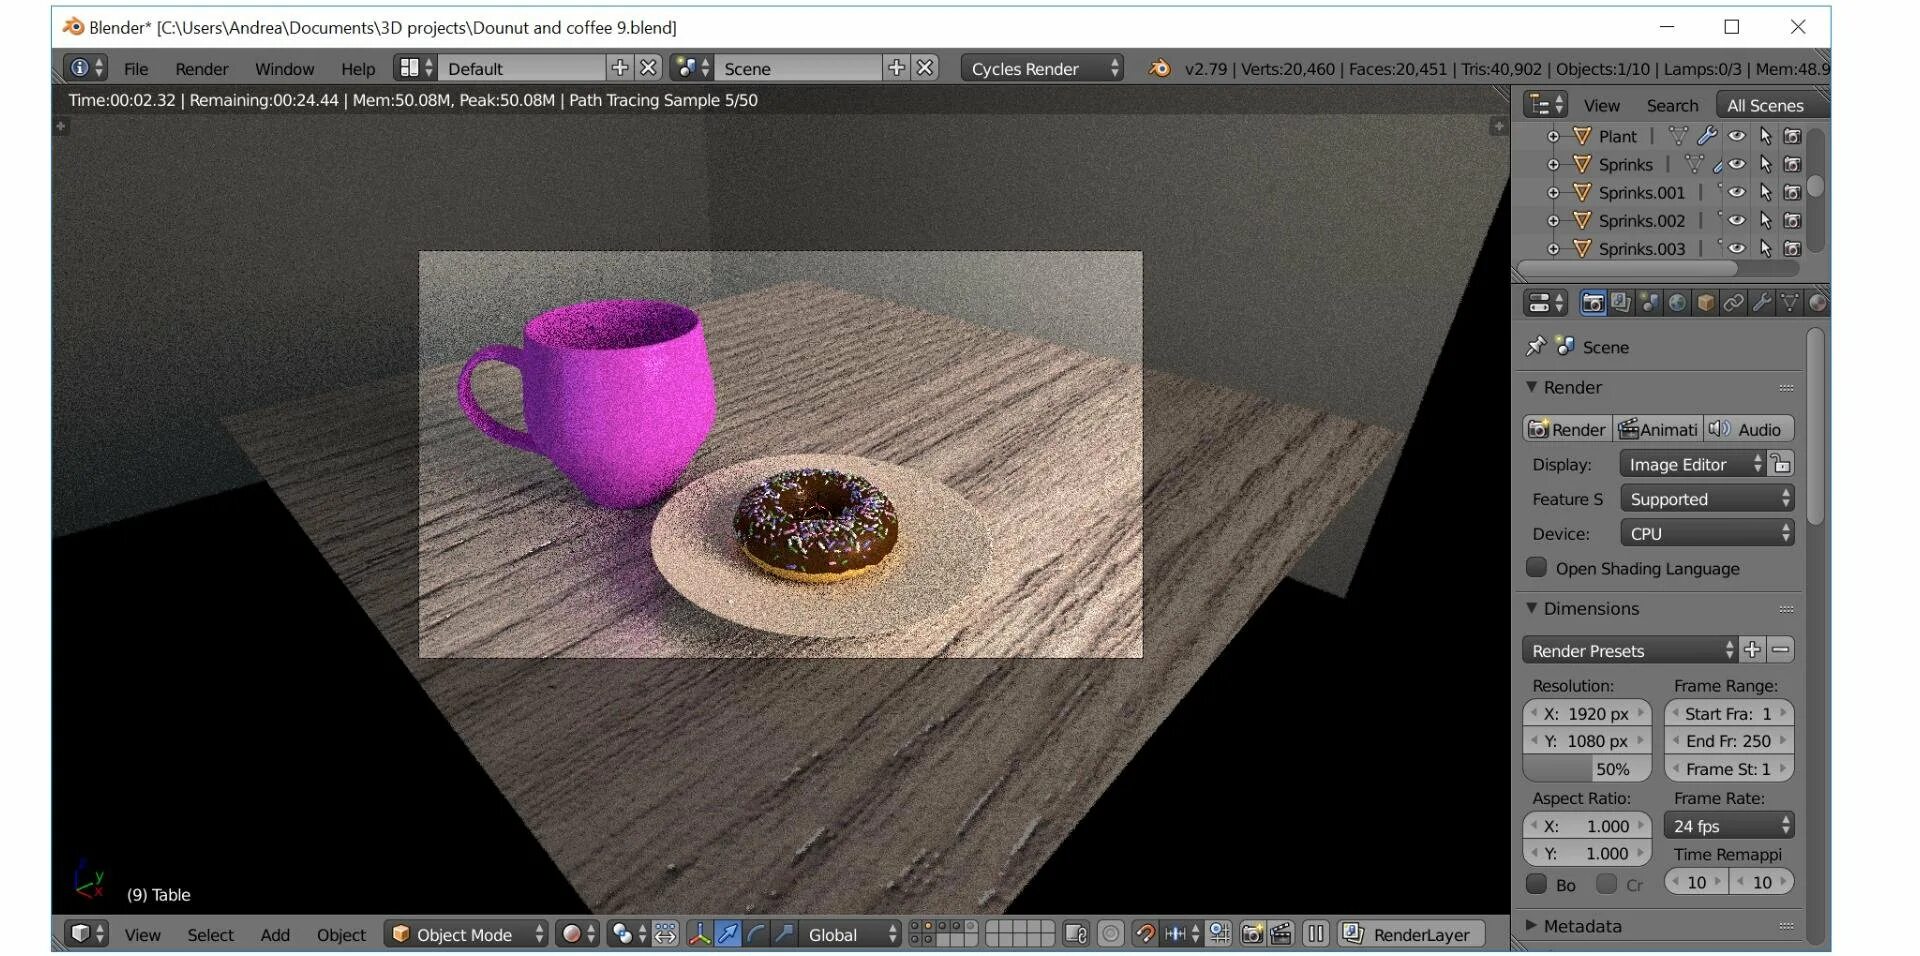
Task: Open the outliner Search menu
Action: click(x=1672, y=105)
